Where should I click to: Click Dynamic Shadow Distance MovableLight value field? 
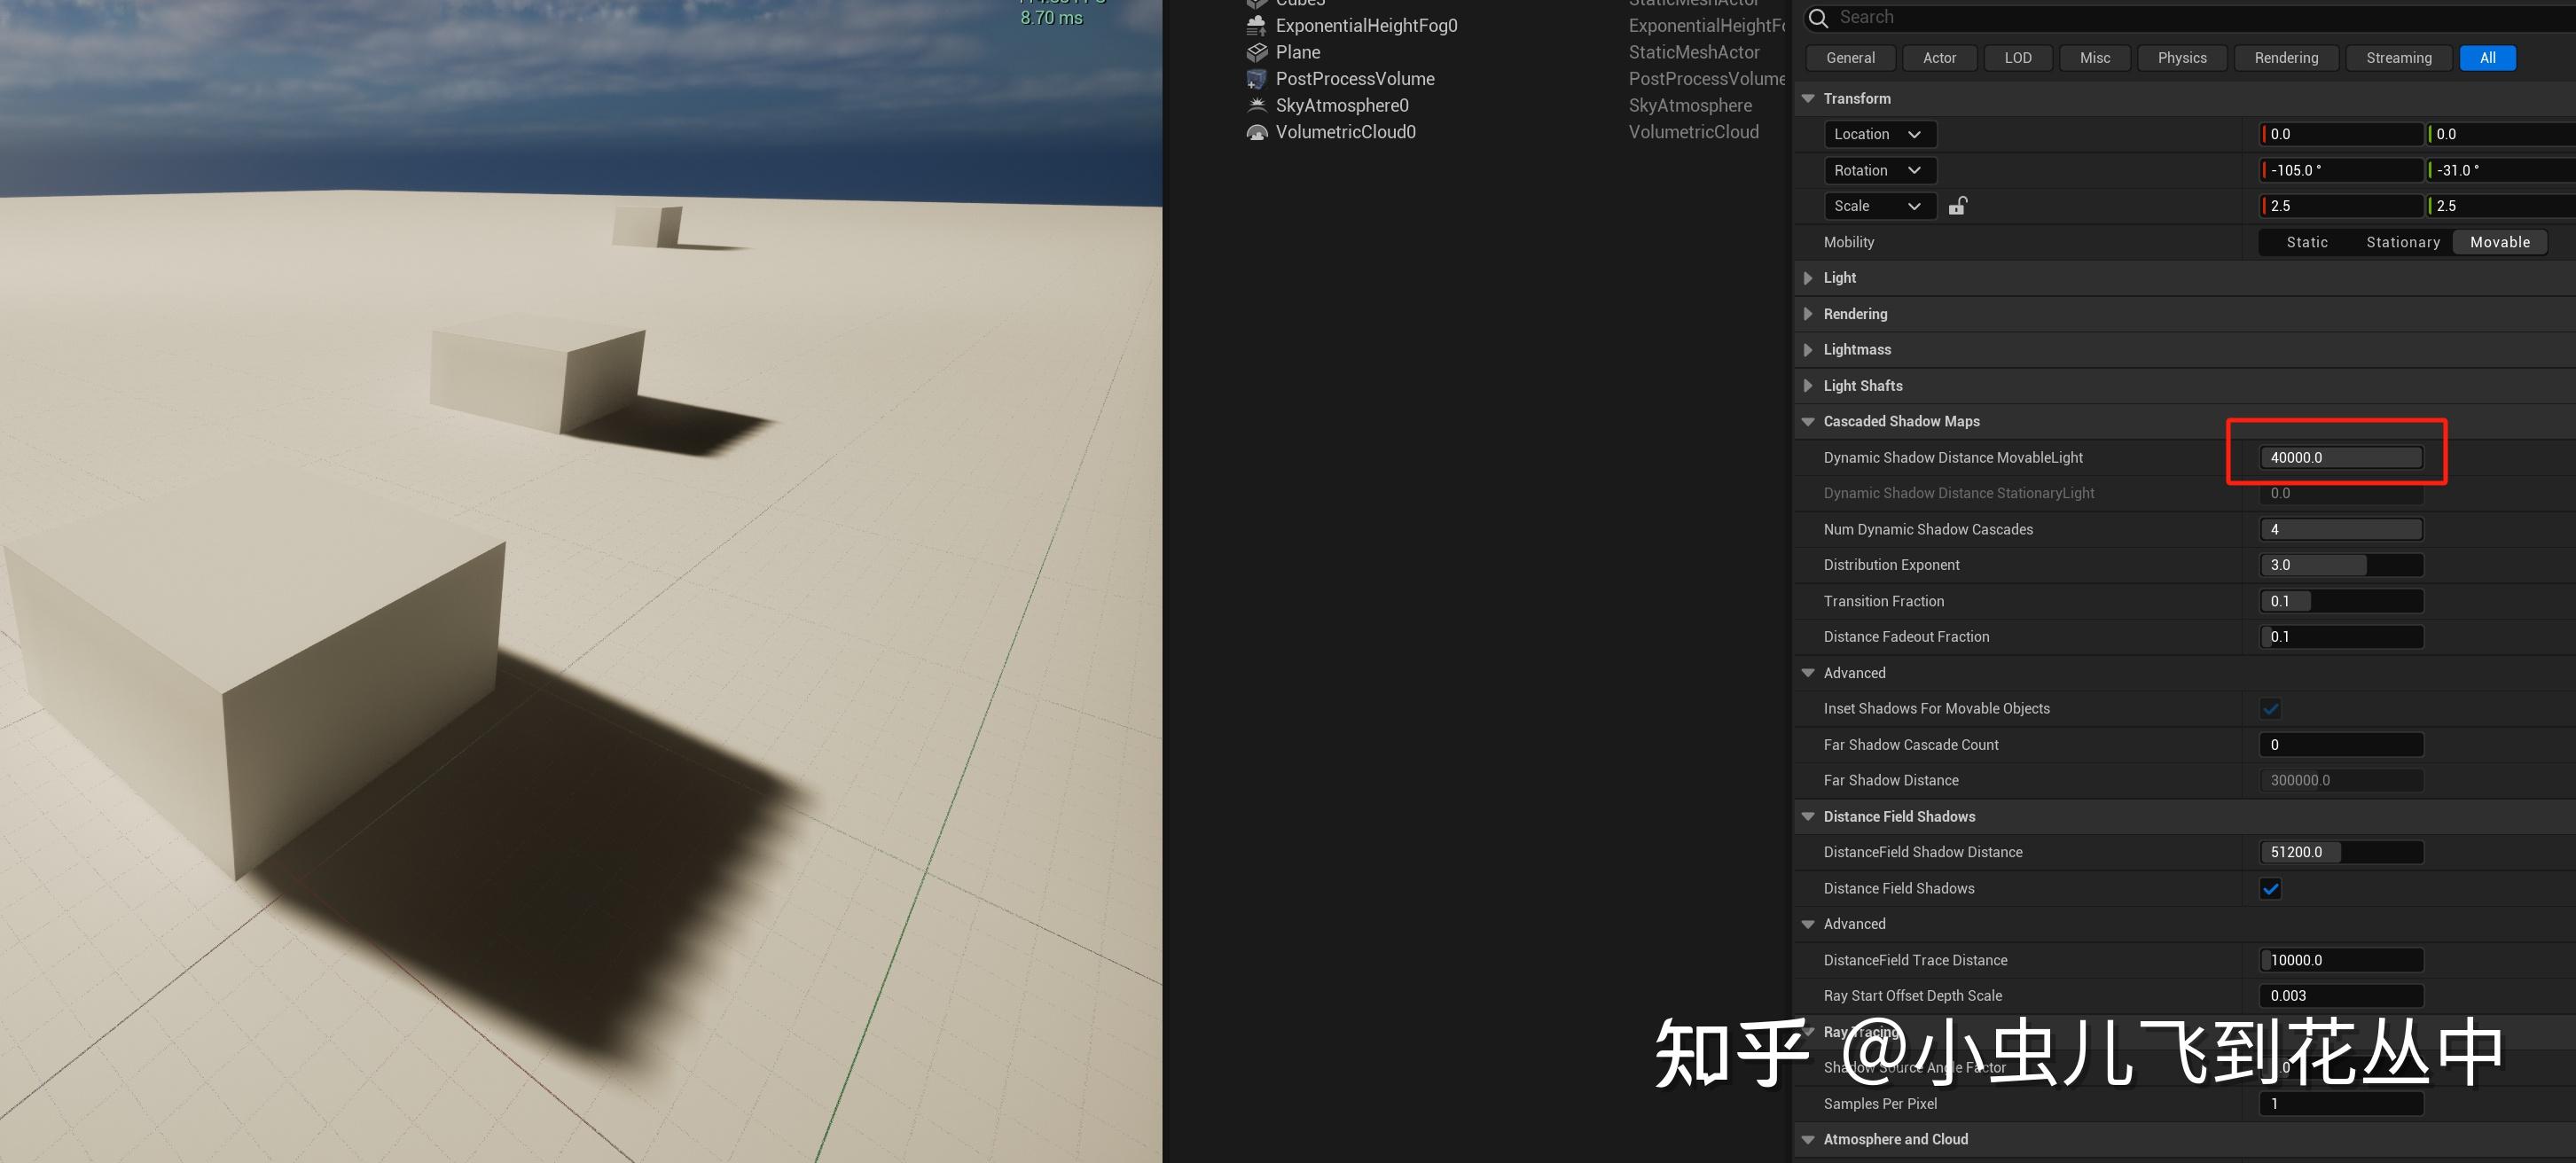(2341, 457)
